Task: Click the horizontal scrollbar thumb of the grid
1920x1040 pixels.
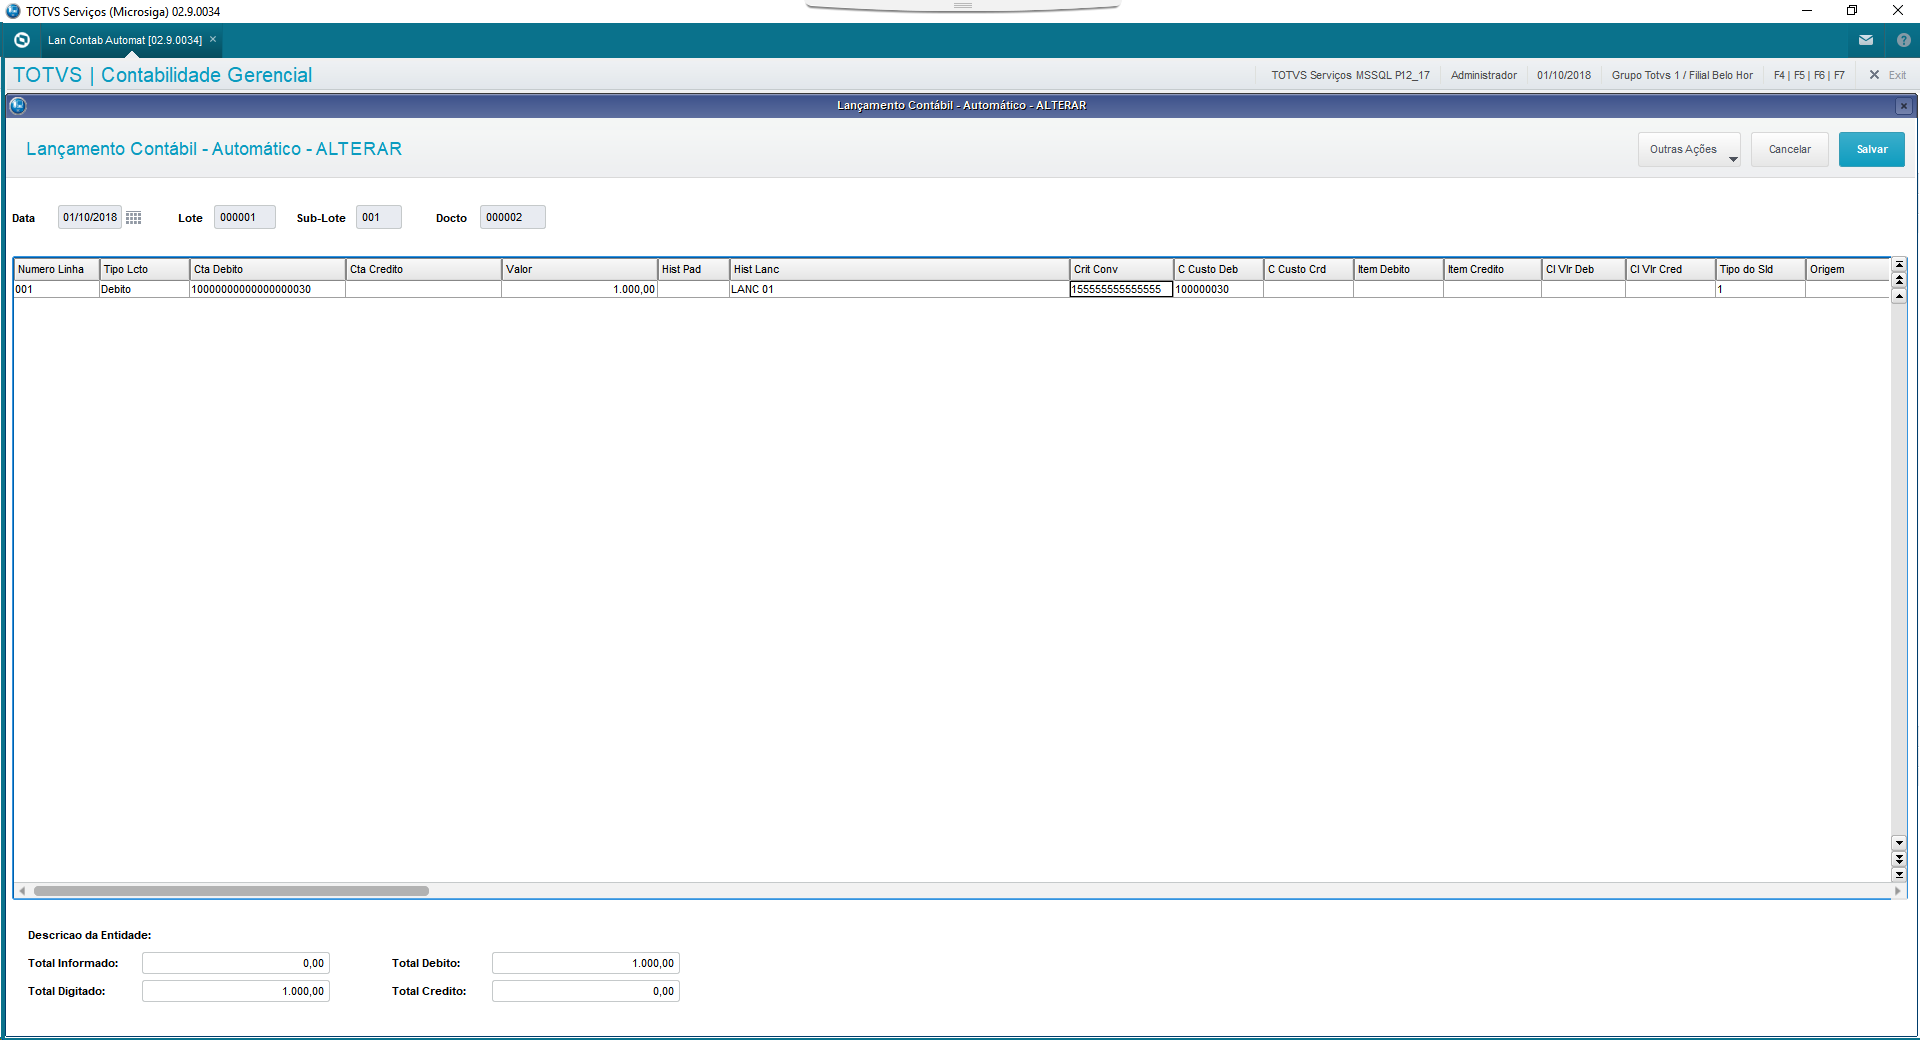Action: 231,891
